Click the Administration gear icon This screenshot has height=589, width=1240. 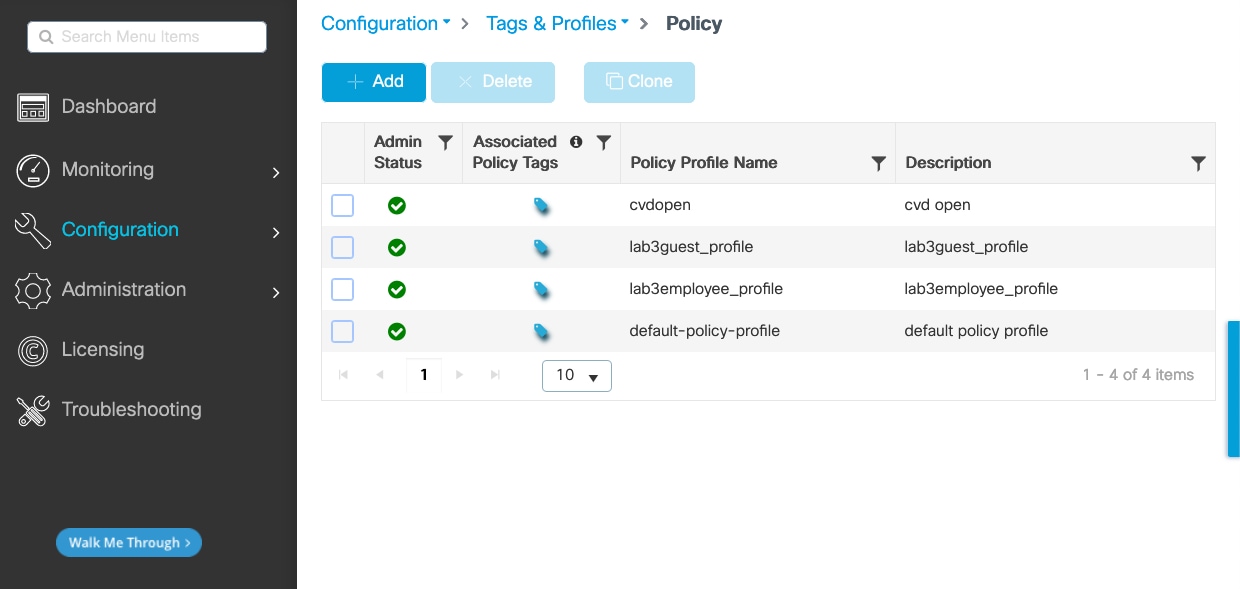(33, 290)
